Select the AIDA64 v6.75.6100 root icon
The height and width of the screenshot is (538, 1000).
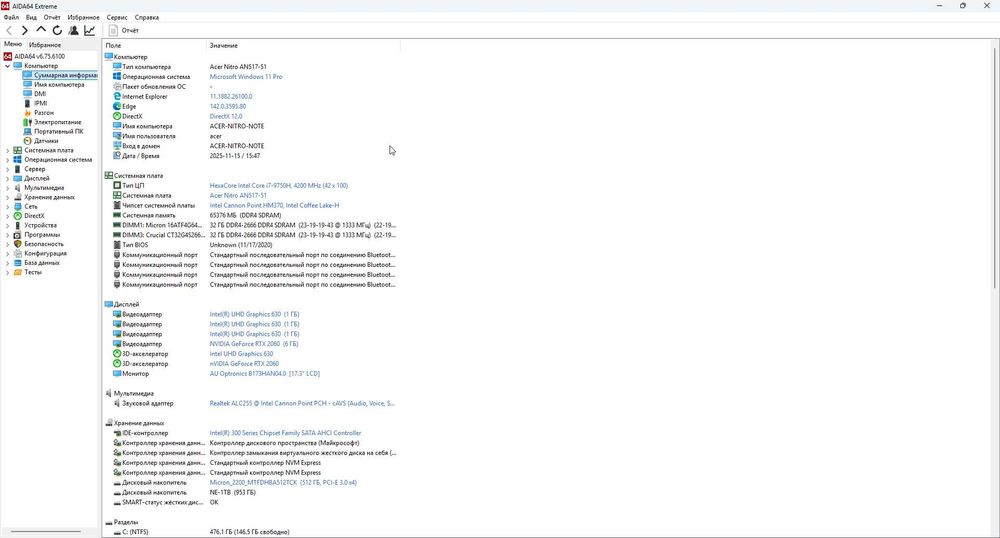(x=8, y=56)
